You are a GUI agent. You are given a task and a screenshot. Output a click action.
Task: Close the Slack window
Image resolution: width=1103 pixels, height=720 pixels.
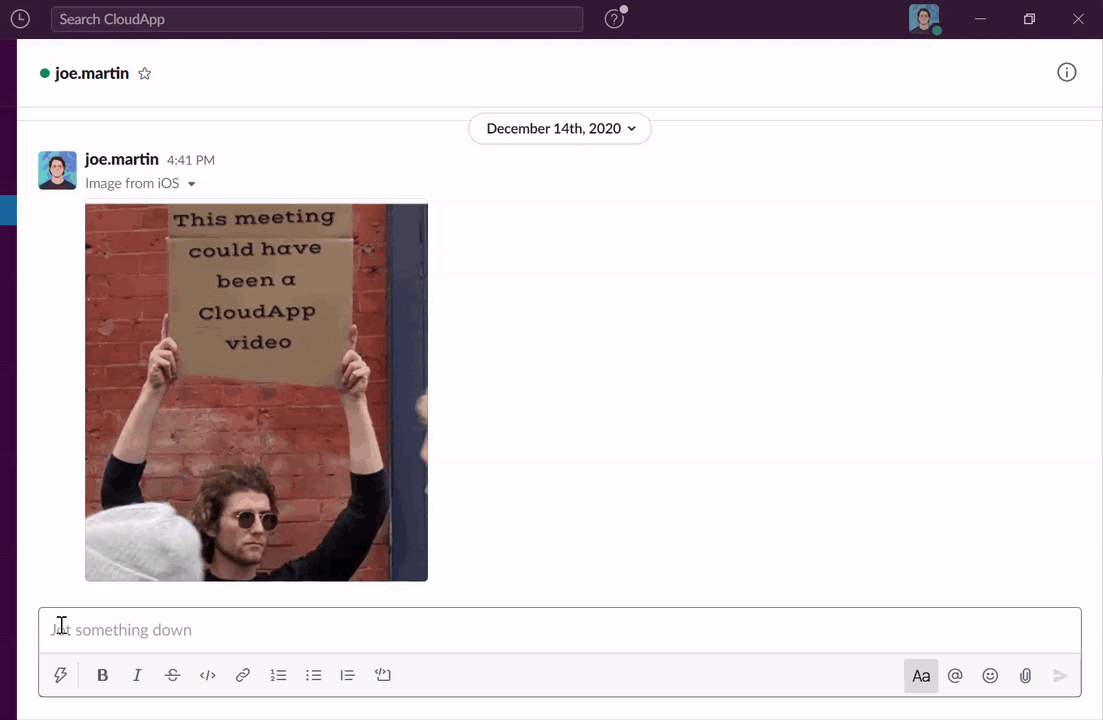(x=1078, y=19)
